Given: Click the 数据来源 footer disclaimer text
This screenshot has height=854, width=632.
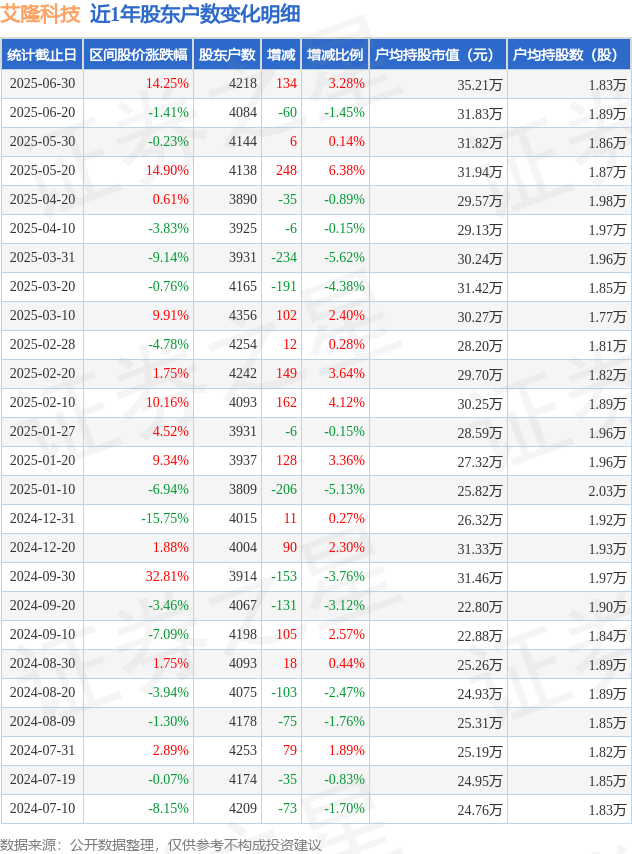Looking at the screenshot, I should pos(161,845).
